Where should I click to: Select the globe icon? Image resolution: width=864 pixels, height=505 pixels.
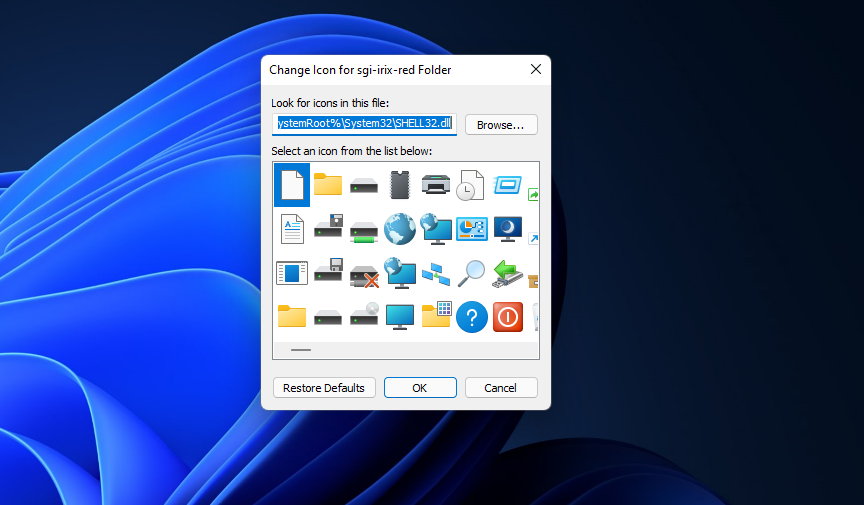[x=400, y=229]
